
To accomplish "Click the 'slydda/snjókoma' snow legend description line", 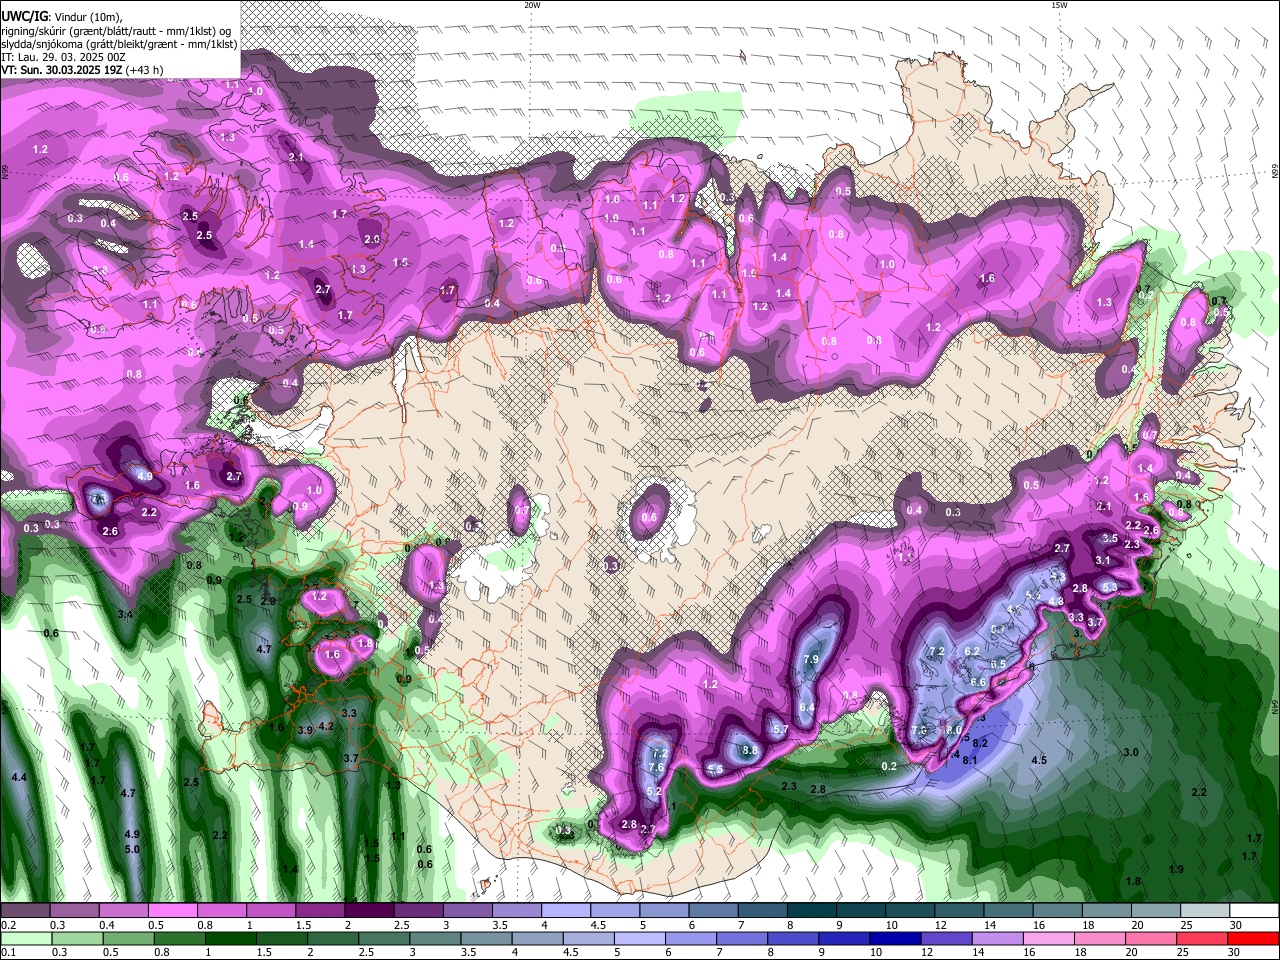I will 119,44.
